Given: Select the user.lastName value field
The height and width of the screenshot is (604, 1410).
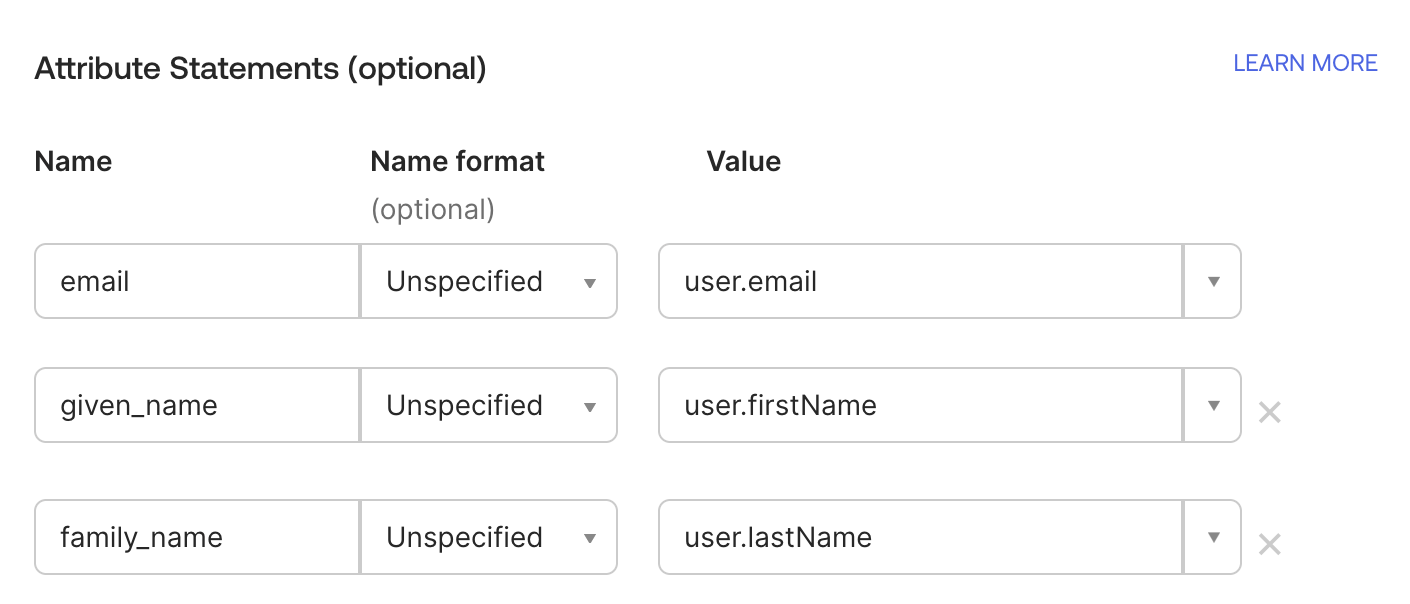Looking at the screenshot, I should point(920,538).
